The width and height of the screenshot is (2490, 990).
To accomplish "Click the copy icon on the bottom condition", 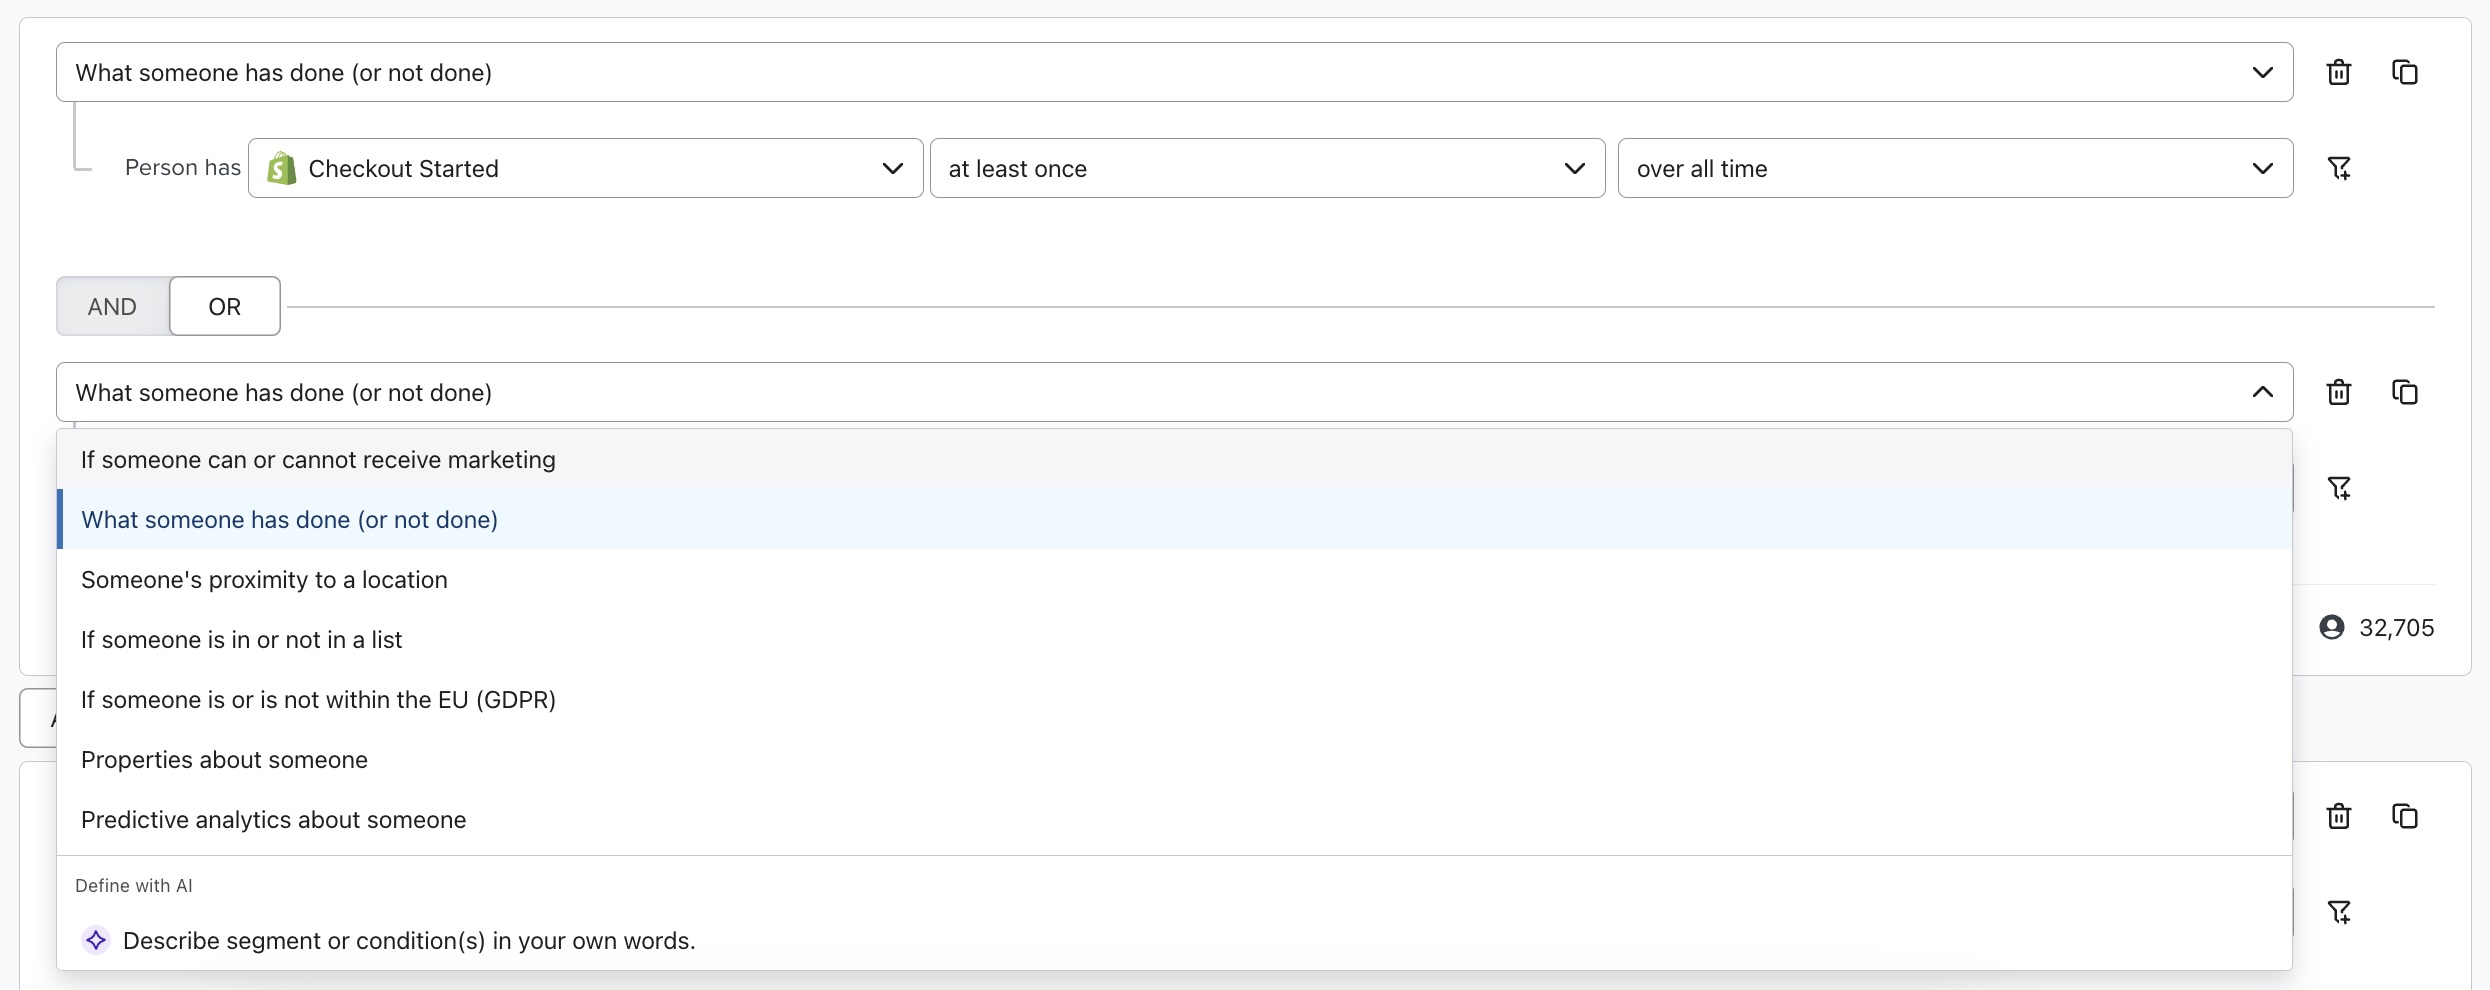I will [2404, 816].
